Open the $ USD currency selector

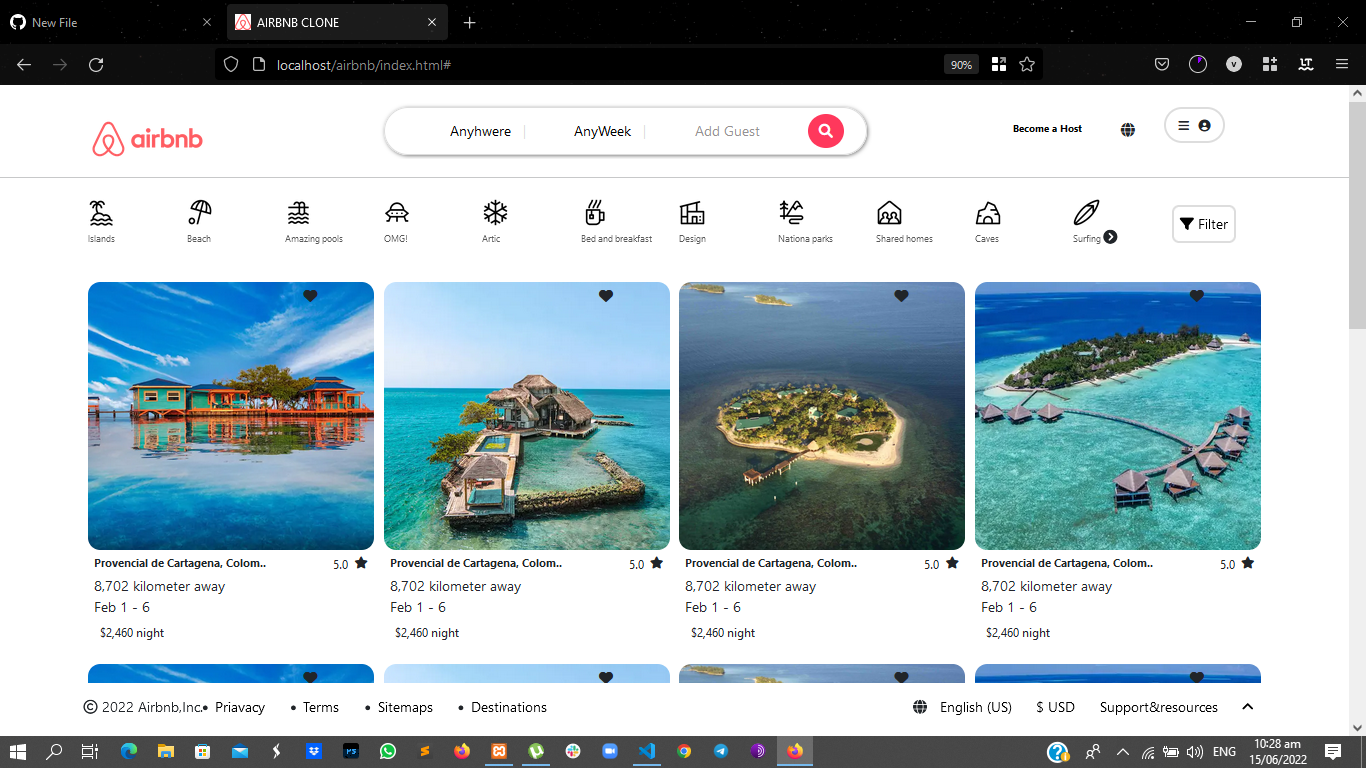pos(1056,707)
